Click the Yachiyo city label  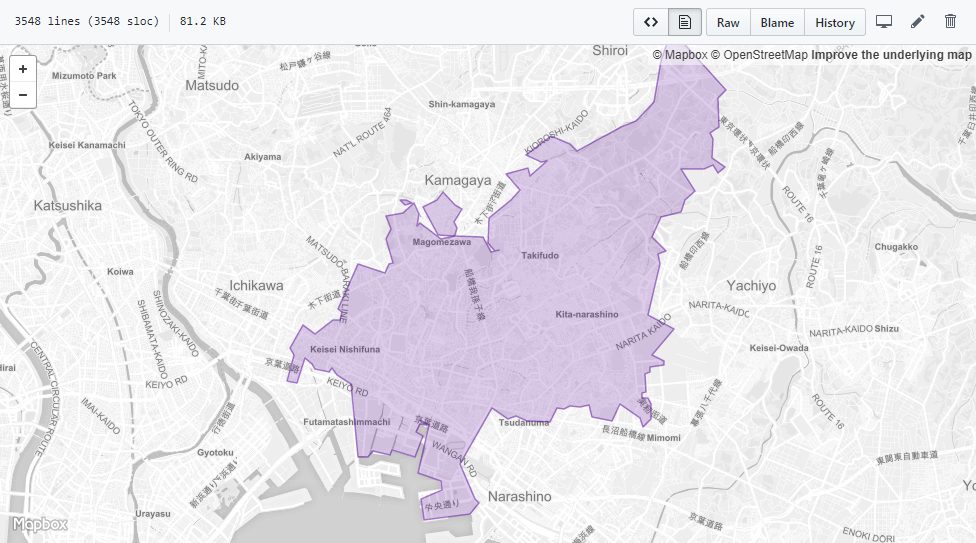point(751,286)
